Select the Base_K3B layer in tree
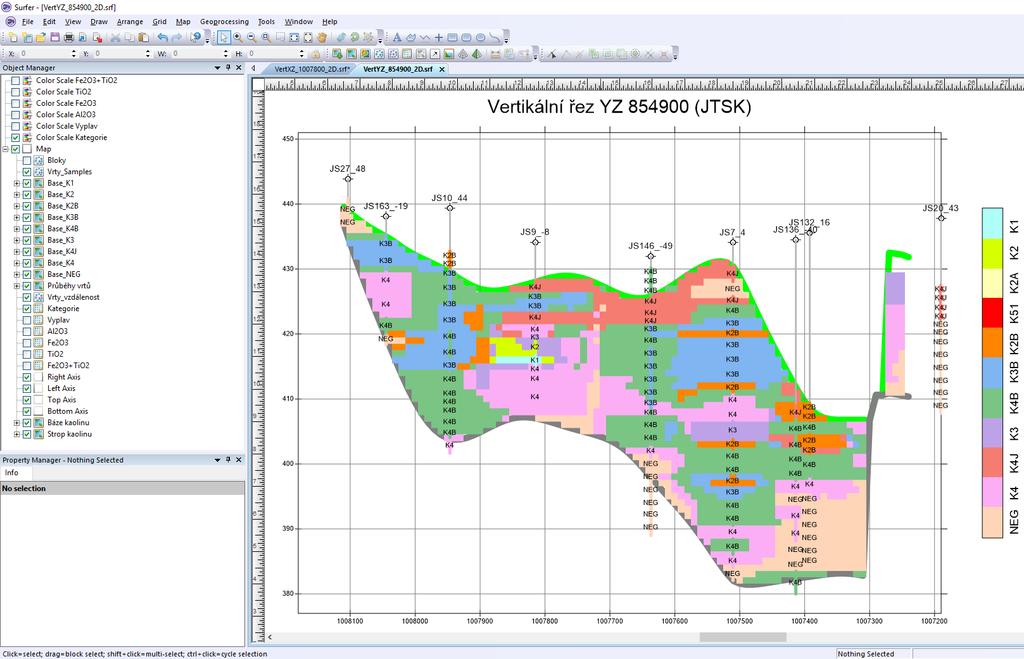The height and width of the screenshot is (659, 1024). (63, 217)
